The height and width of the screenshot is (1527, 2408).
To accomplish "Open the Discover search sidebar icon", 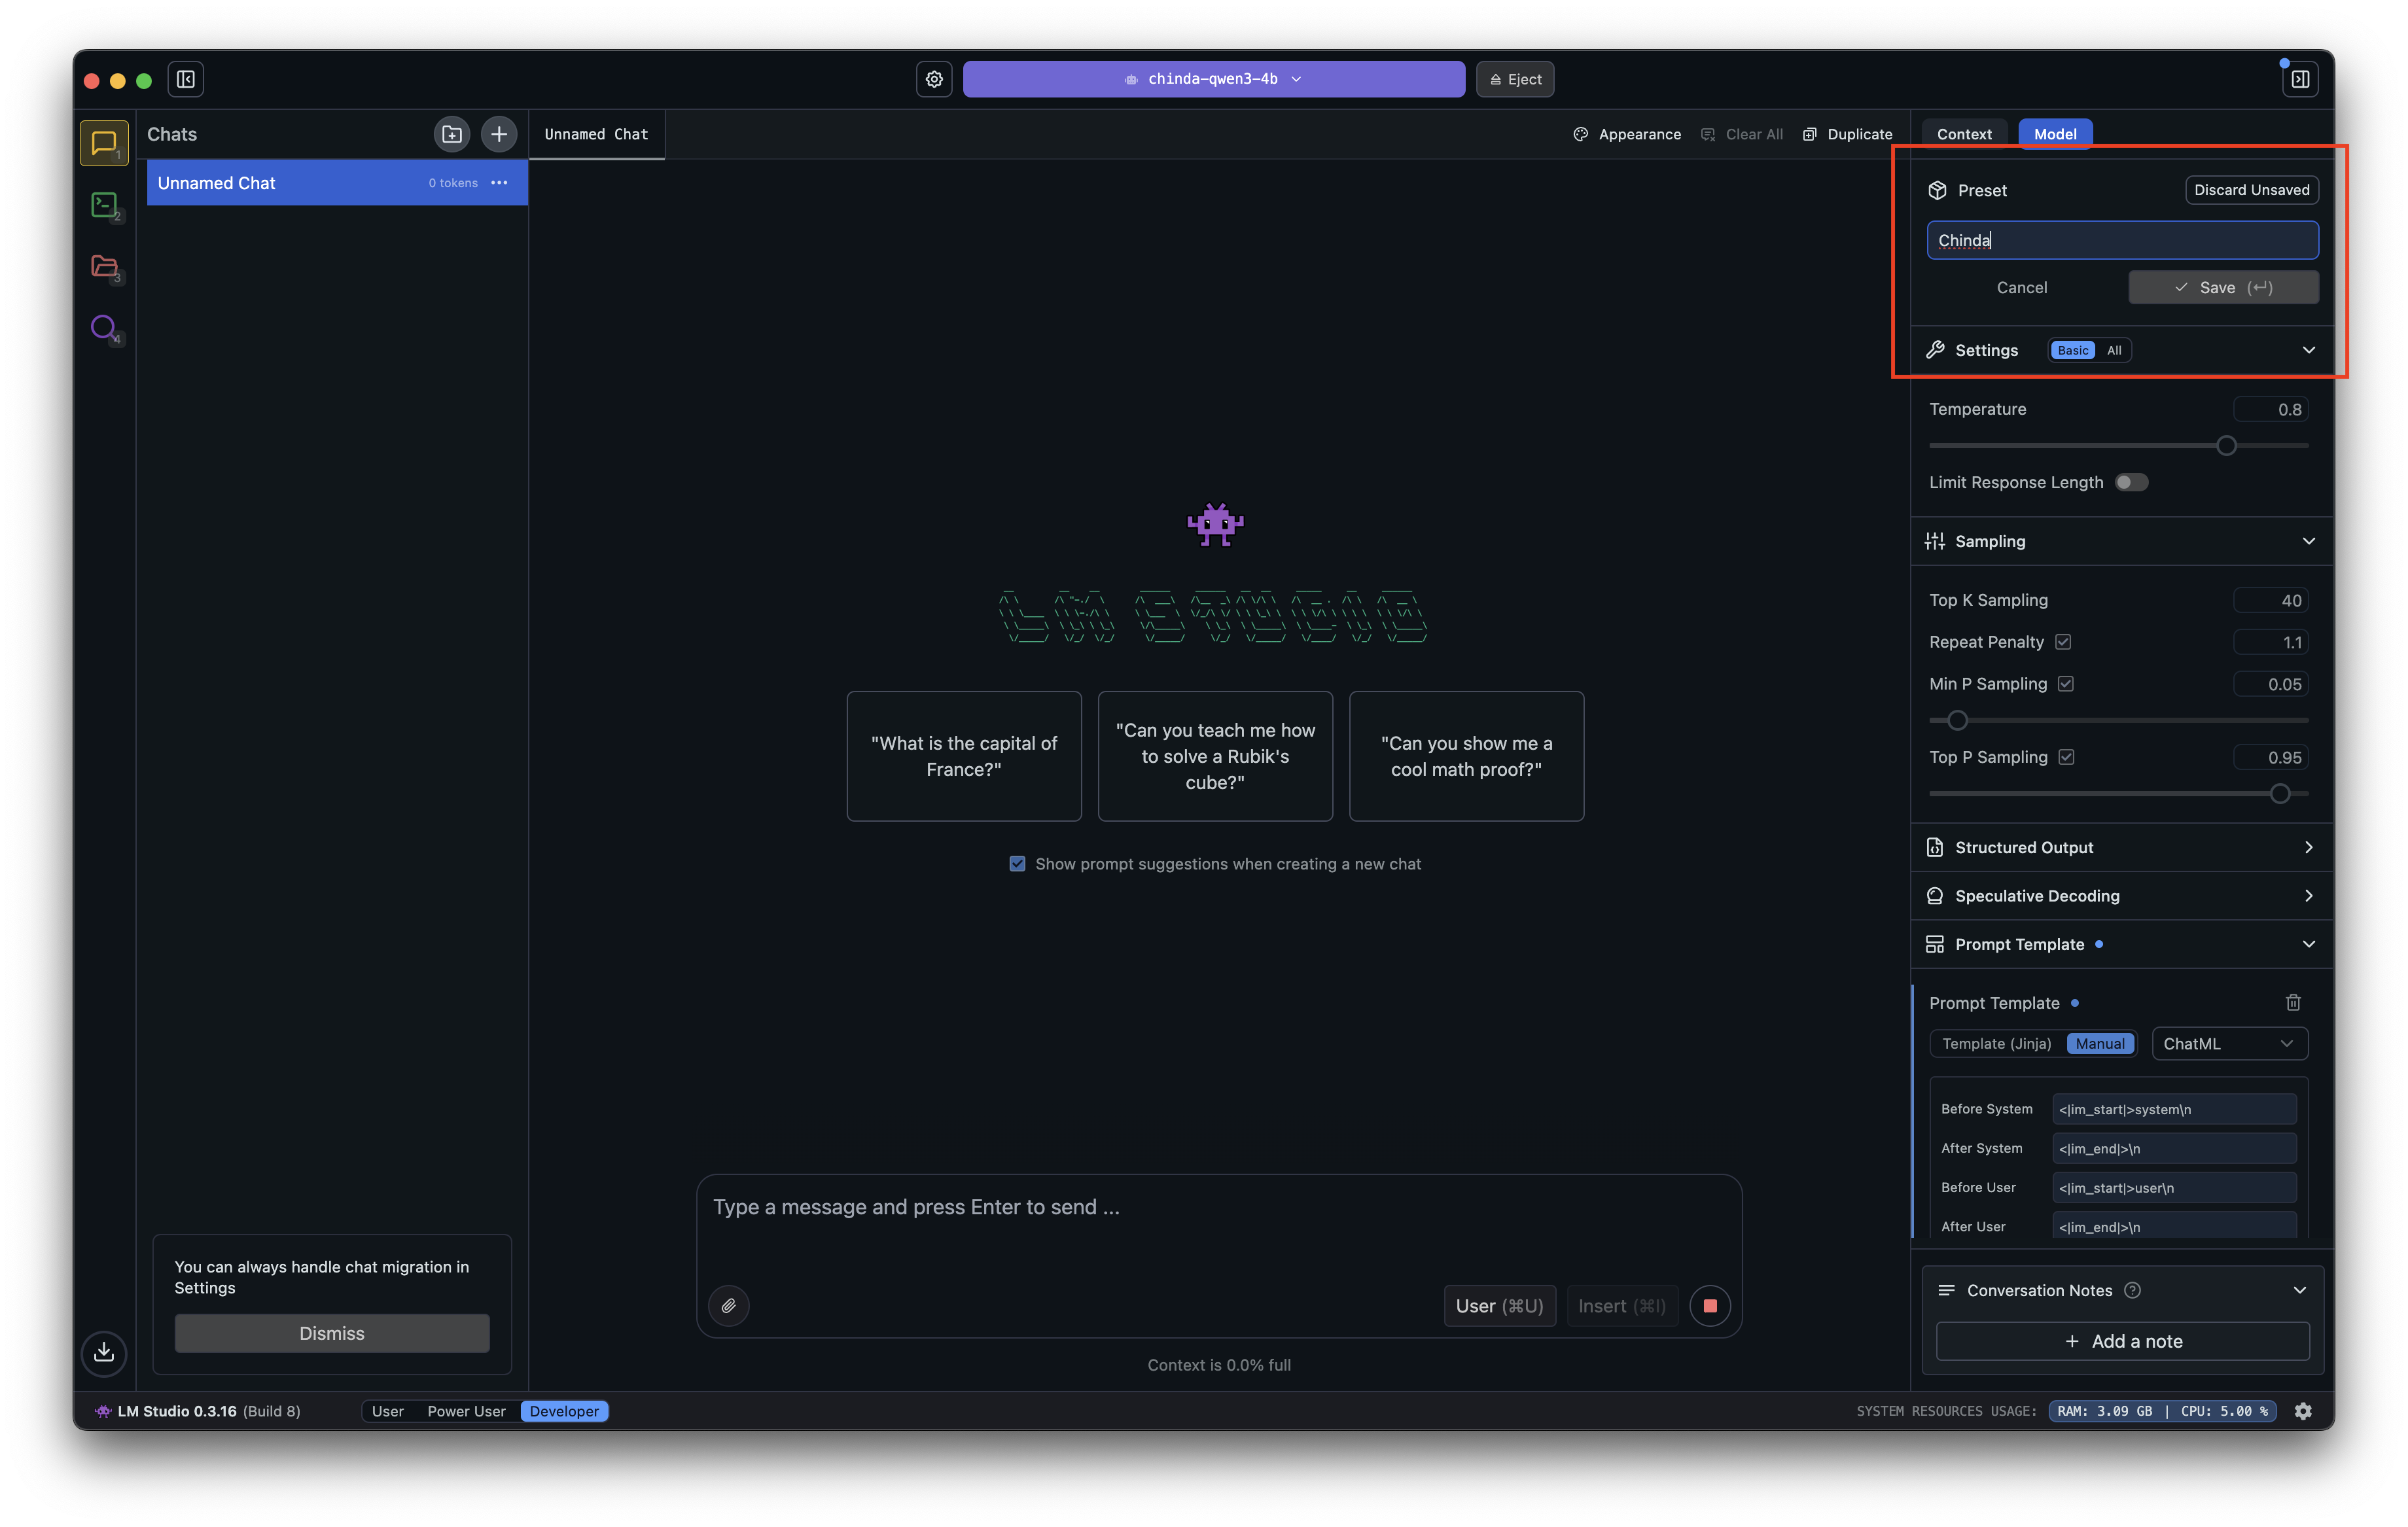I will [104, 327].
